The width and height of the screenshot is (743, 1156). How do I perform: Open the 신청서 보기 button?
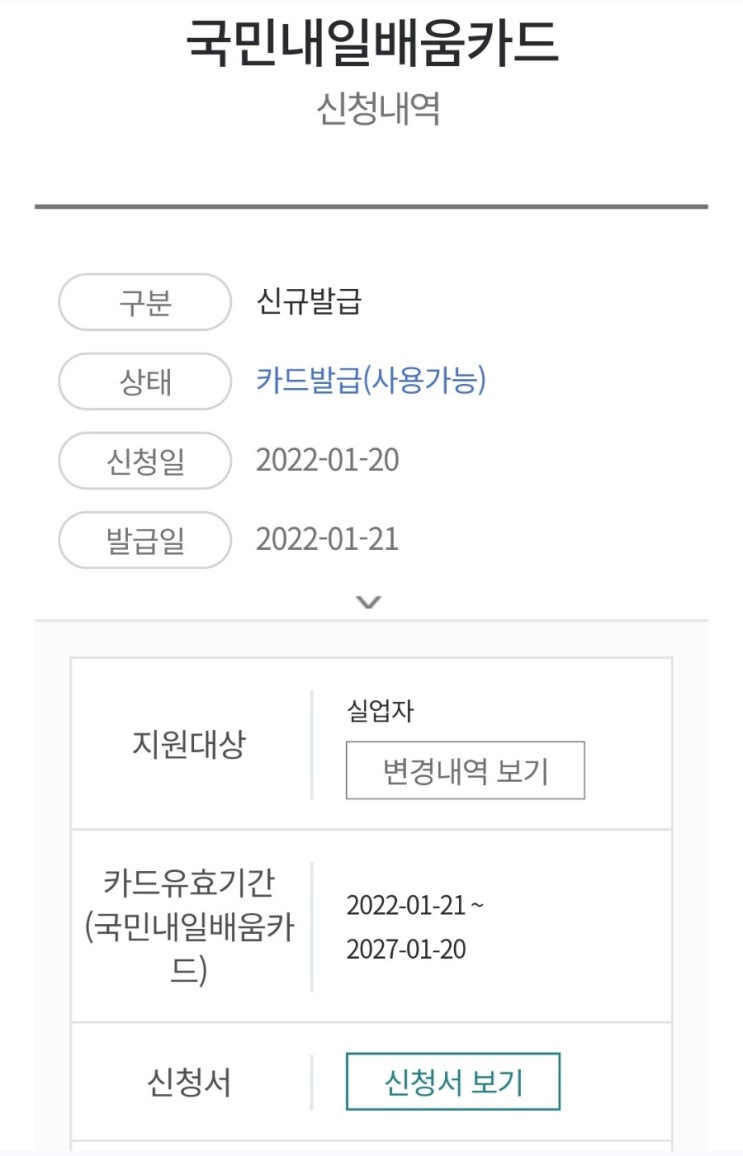click(453, 1082)
